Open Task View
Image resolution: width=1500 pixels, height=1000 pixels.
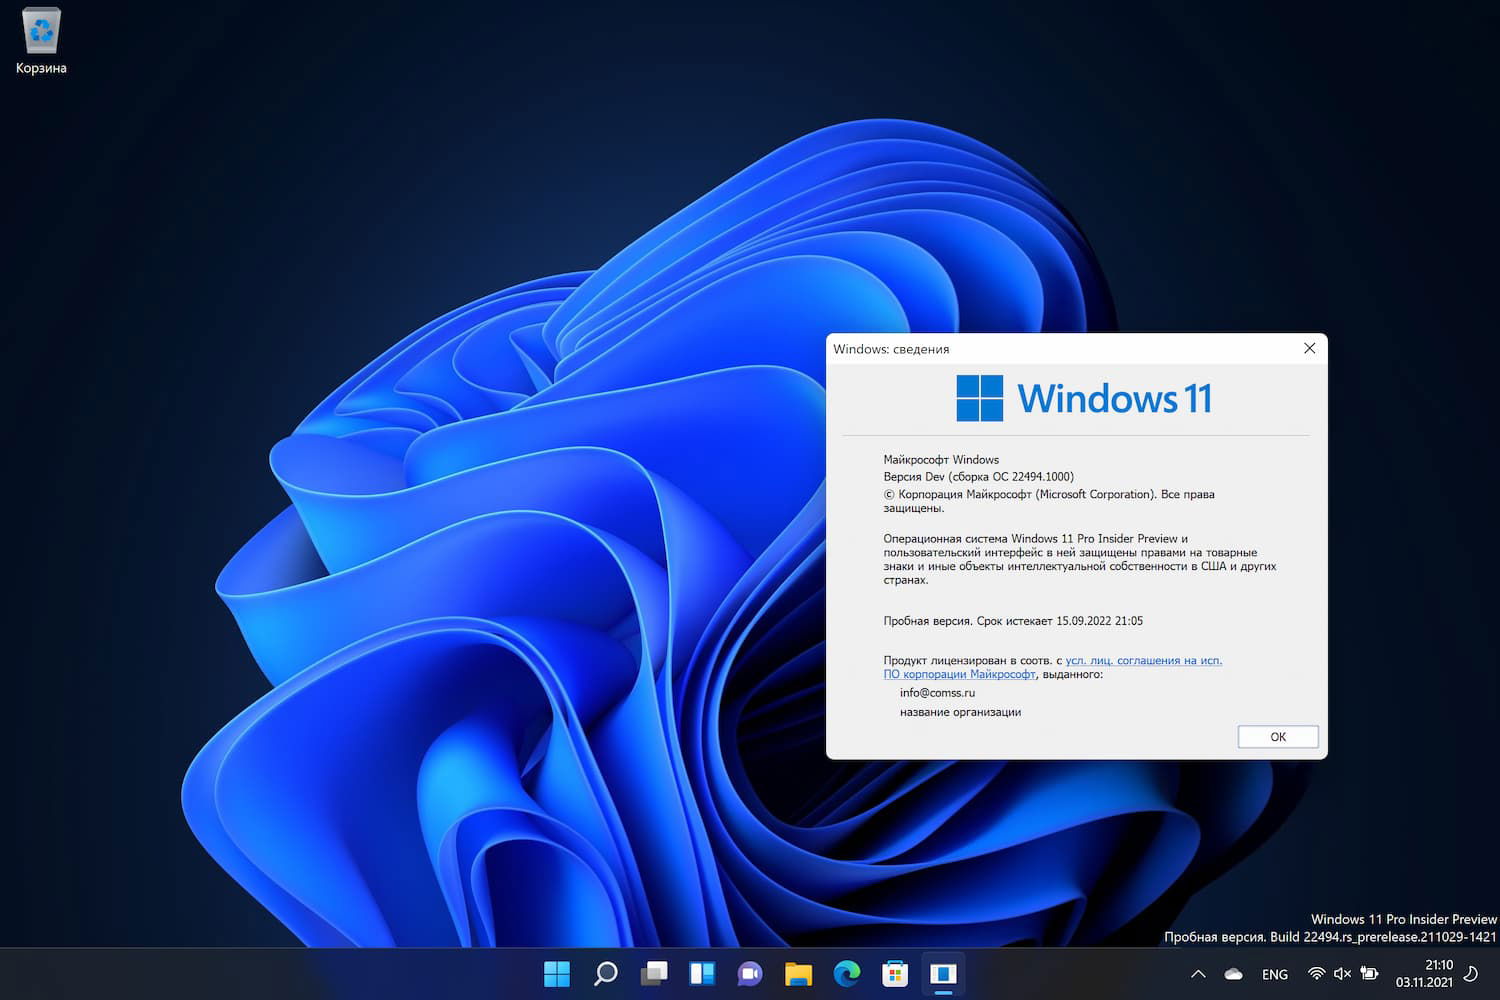tap(654, 973)
